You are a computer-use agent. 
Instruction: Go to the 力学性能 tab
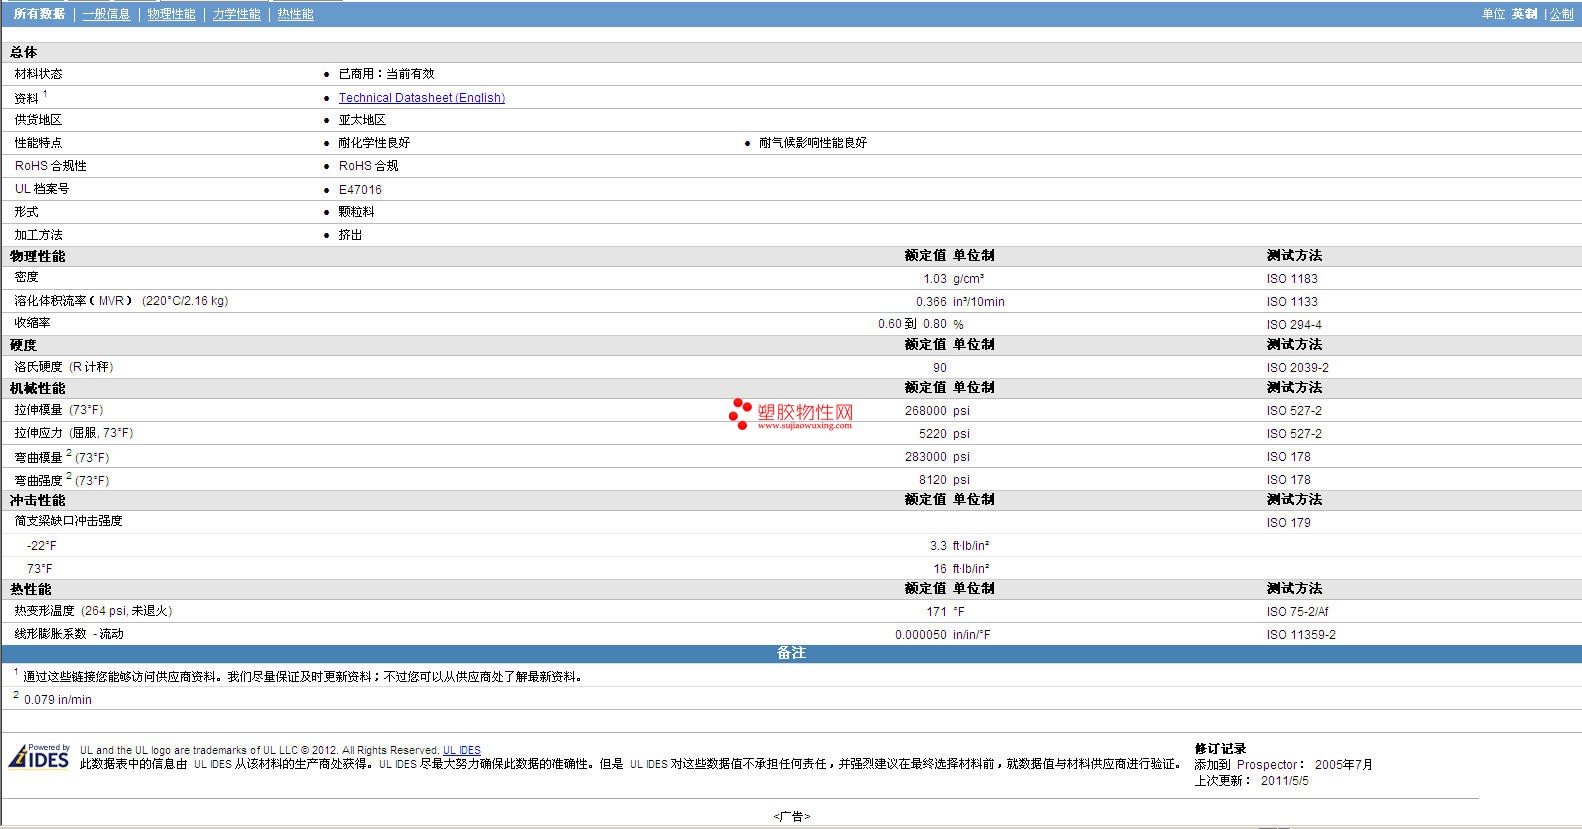coord(236,14)
